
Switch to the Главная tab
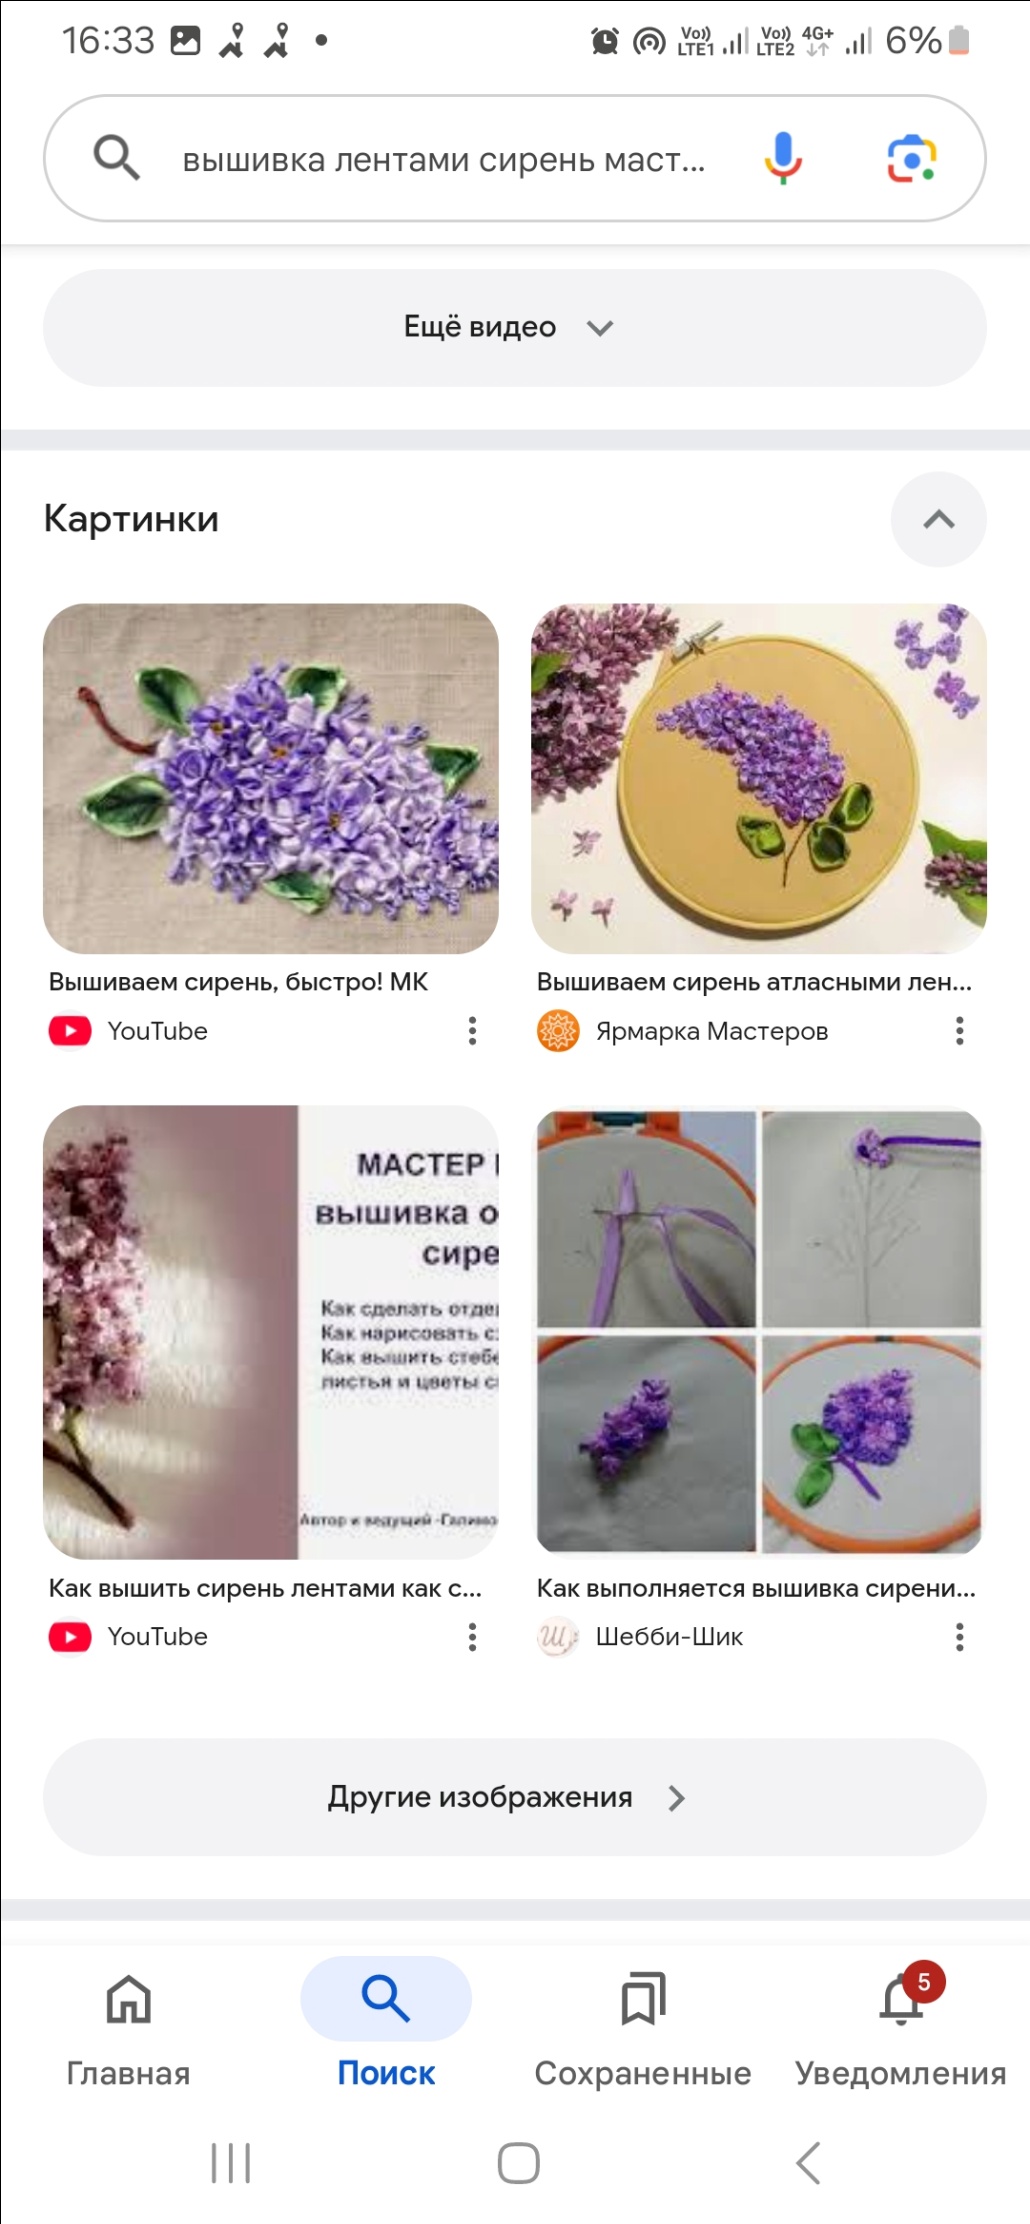(x=128, y=2026)
